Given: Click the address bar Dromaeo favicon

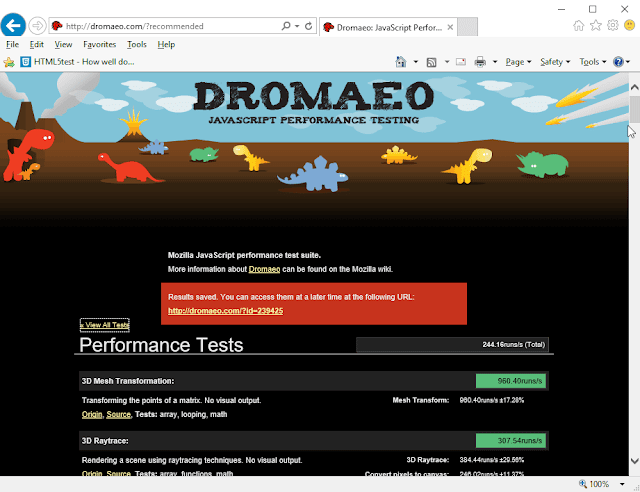Looking at the screenshot, I should coord(57,26).
